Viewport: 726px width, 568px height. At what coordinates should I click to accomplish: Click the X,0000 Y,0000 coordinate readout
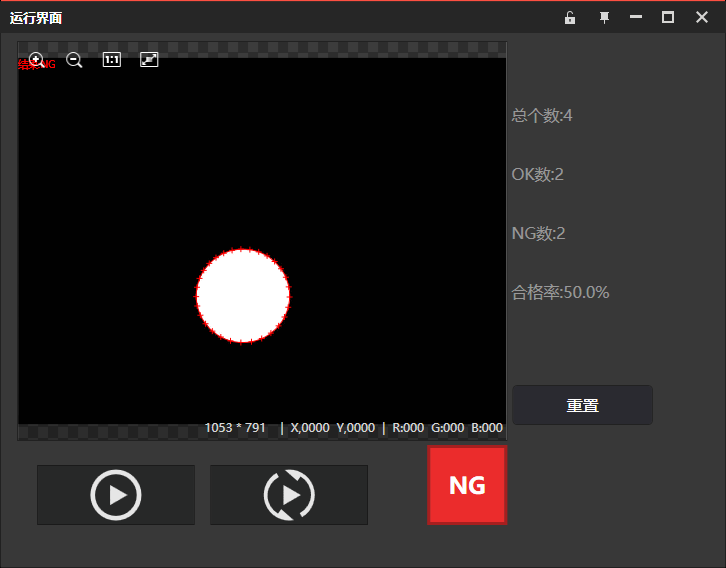(332, 428)
